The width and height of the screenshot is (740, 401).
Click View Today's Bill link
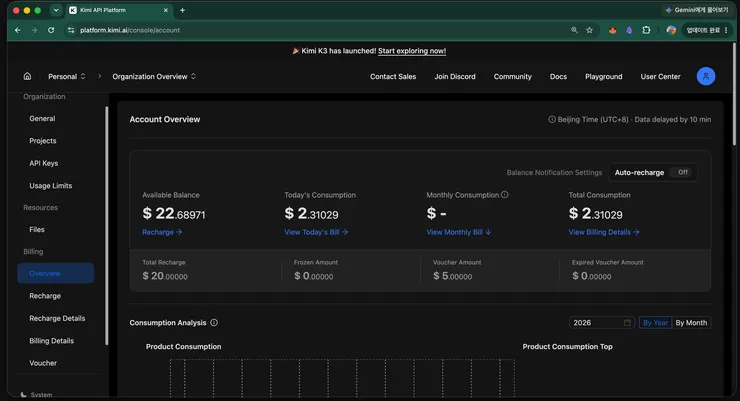(x=316, y=232)
